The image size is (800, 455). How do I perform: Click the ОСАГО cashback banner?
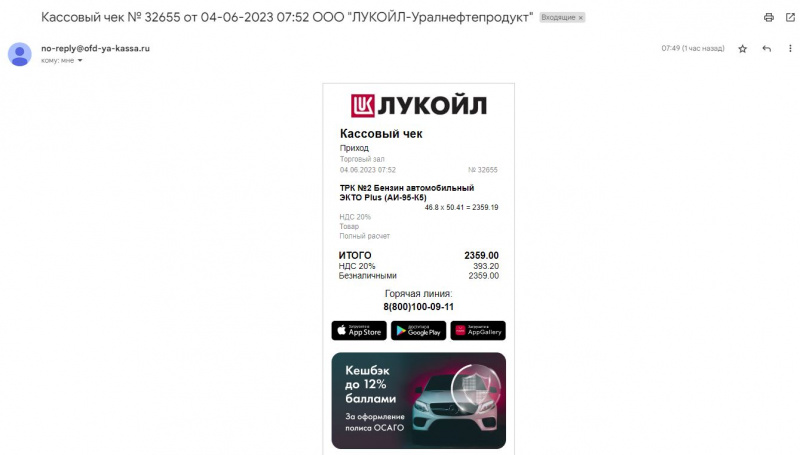(x=418, y=400)
